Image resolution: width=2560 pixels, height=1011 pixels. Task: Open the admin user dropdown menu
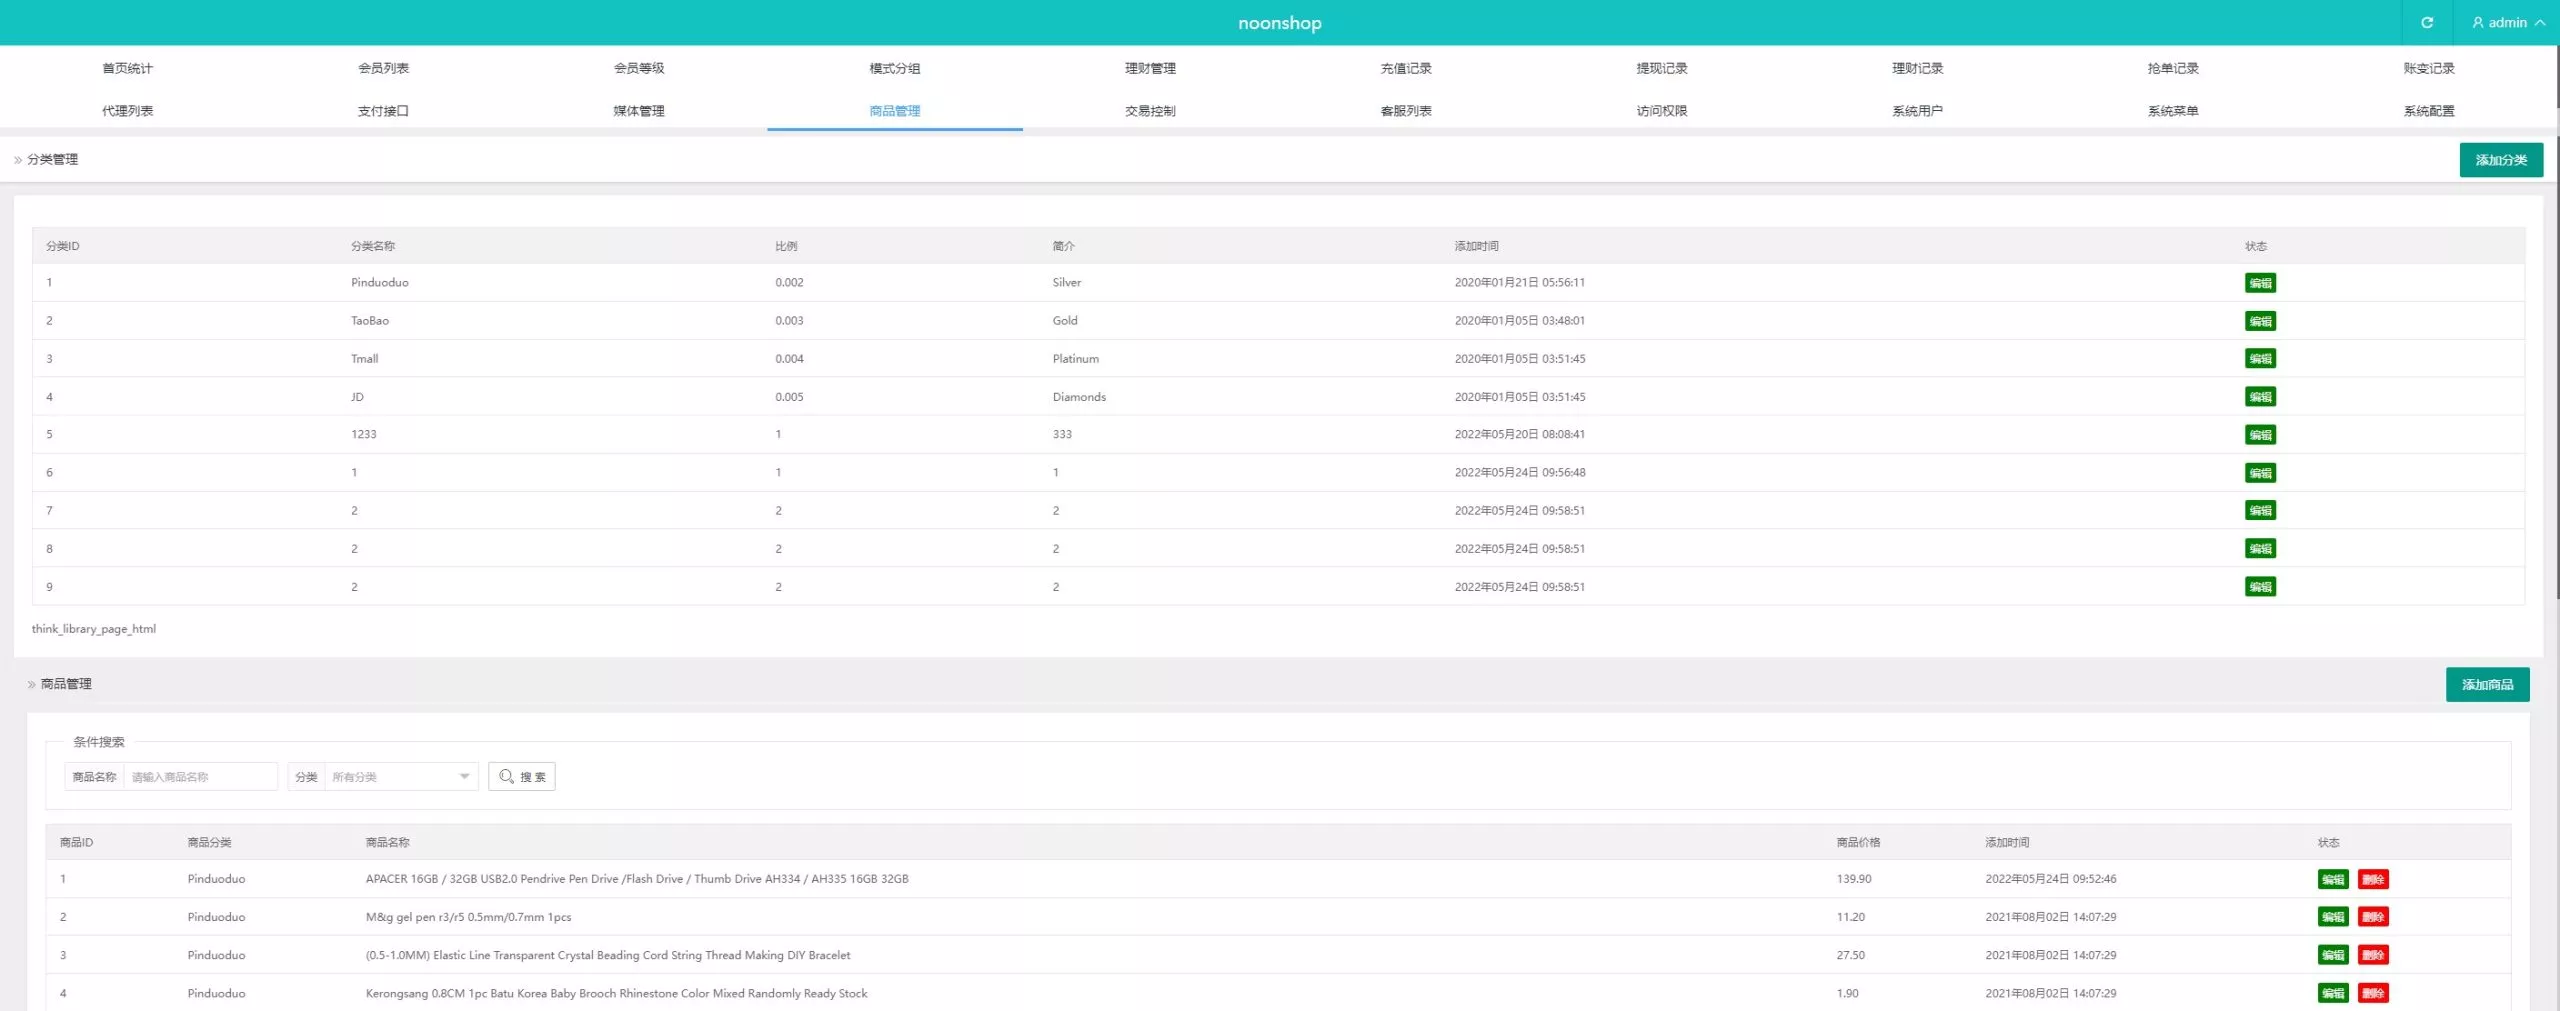coord(2508,22)
